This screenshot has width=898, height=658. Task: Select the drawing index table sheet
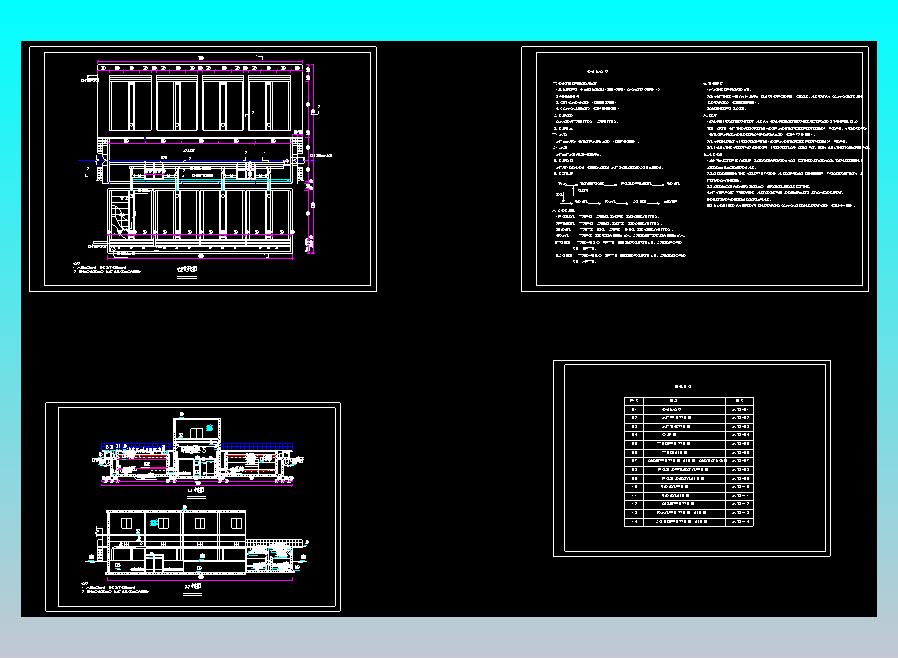pos(692,458)
